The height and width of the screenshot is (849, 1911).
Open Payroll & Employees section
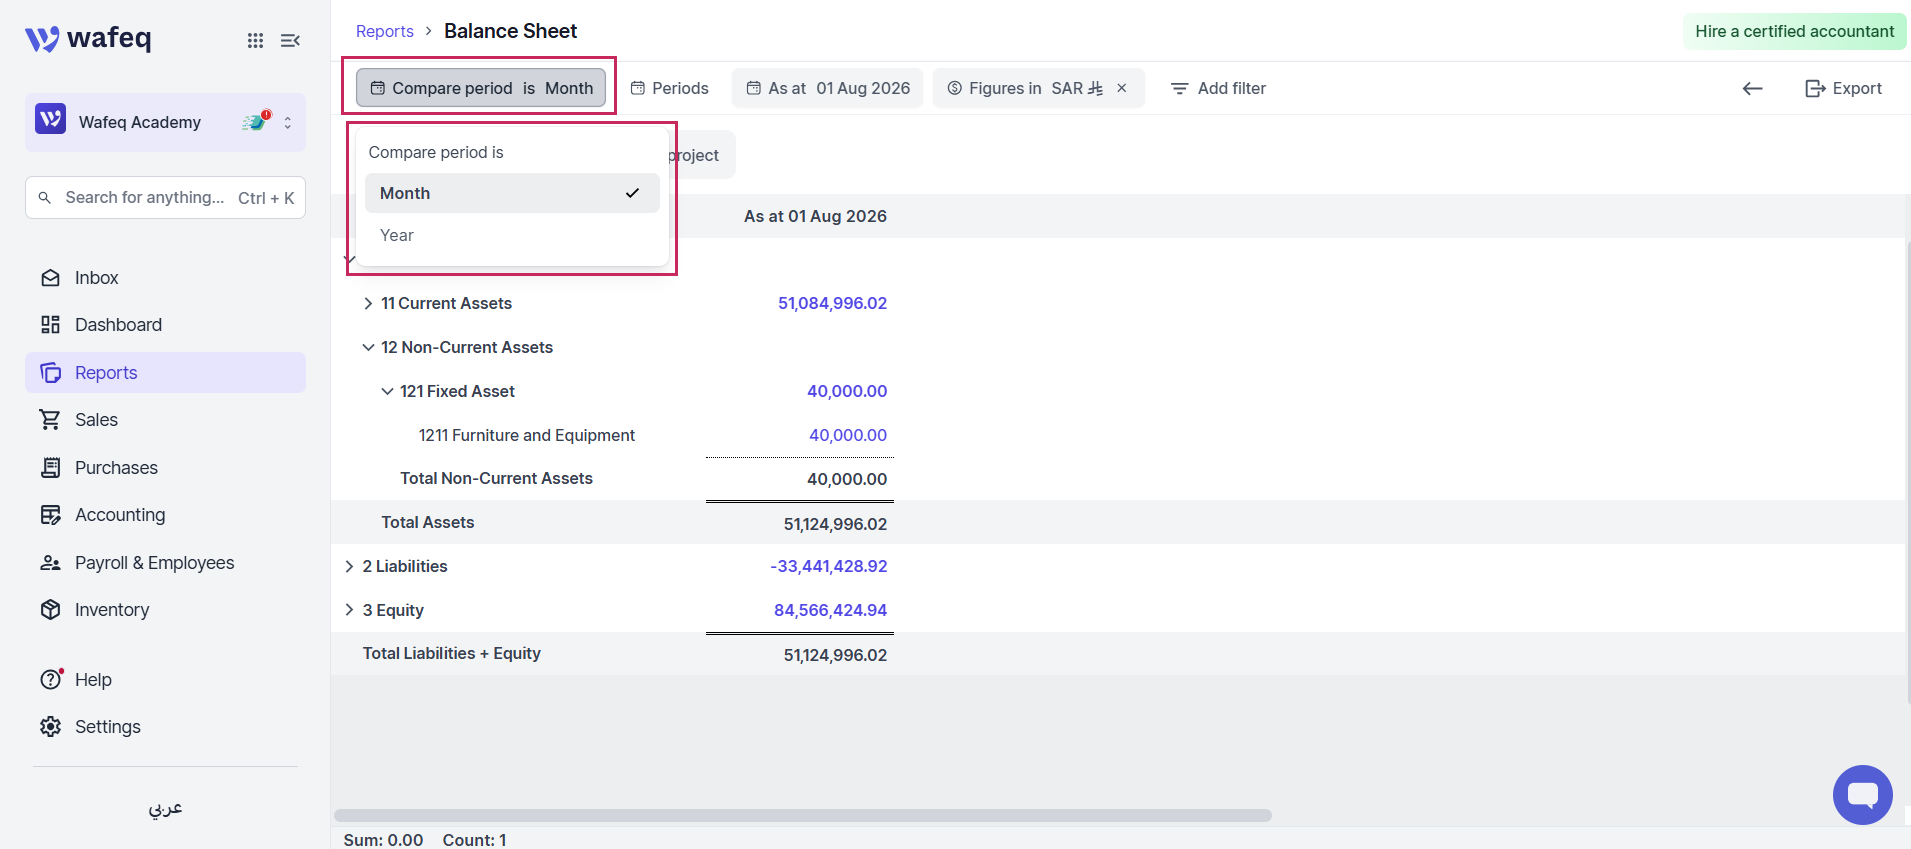click(165, 563)
